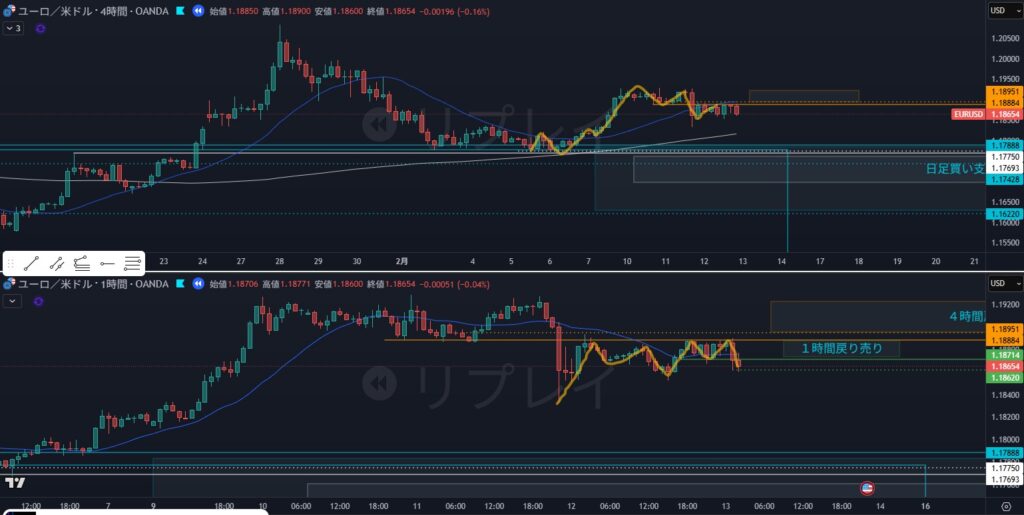Image resolution: width=1024 pixels, height=515 pixels.
Task: Open the USD currency dropdown on lower chart
Action: tap(1001, 285)
